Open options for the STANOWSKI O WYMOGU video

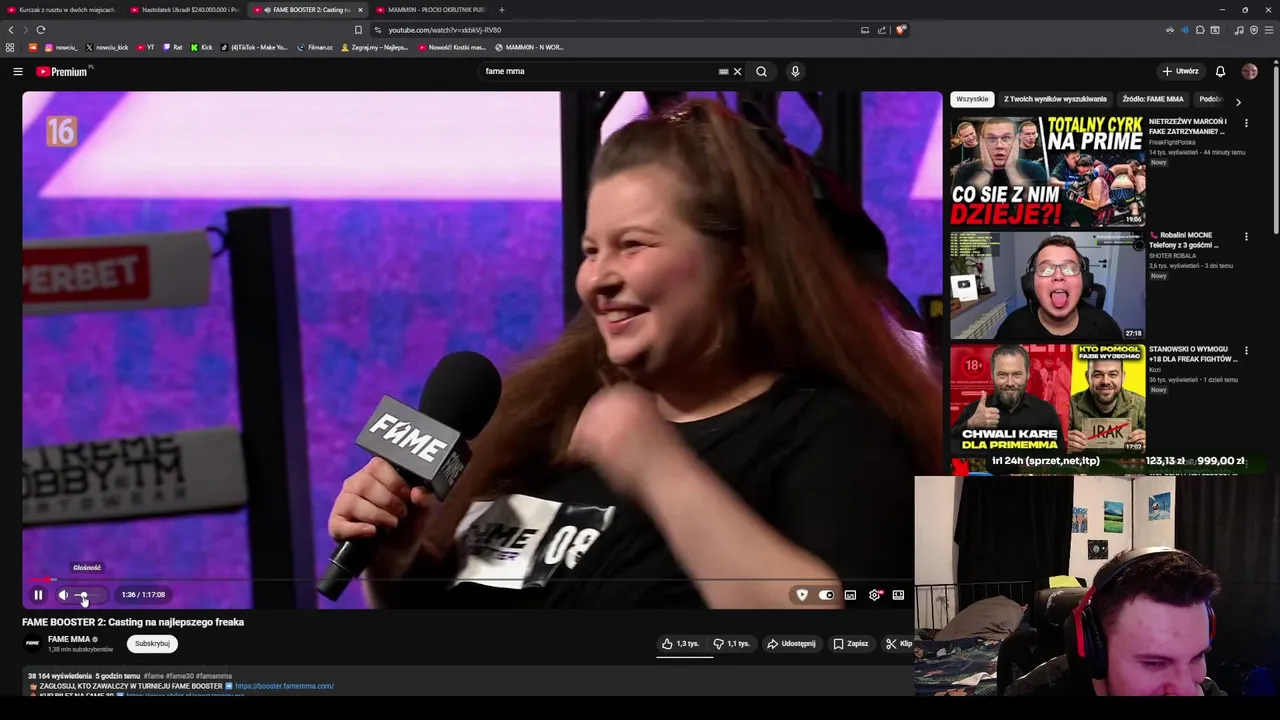1246,351
